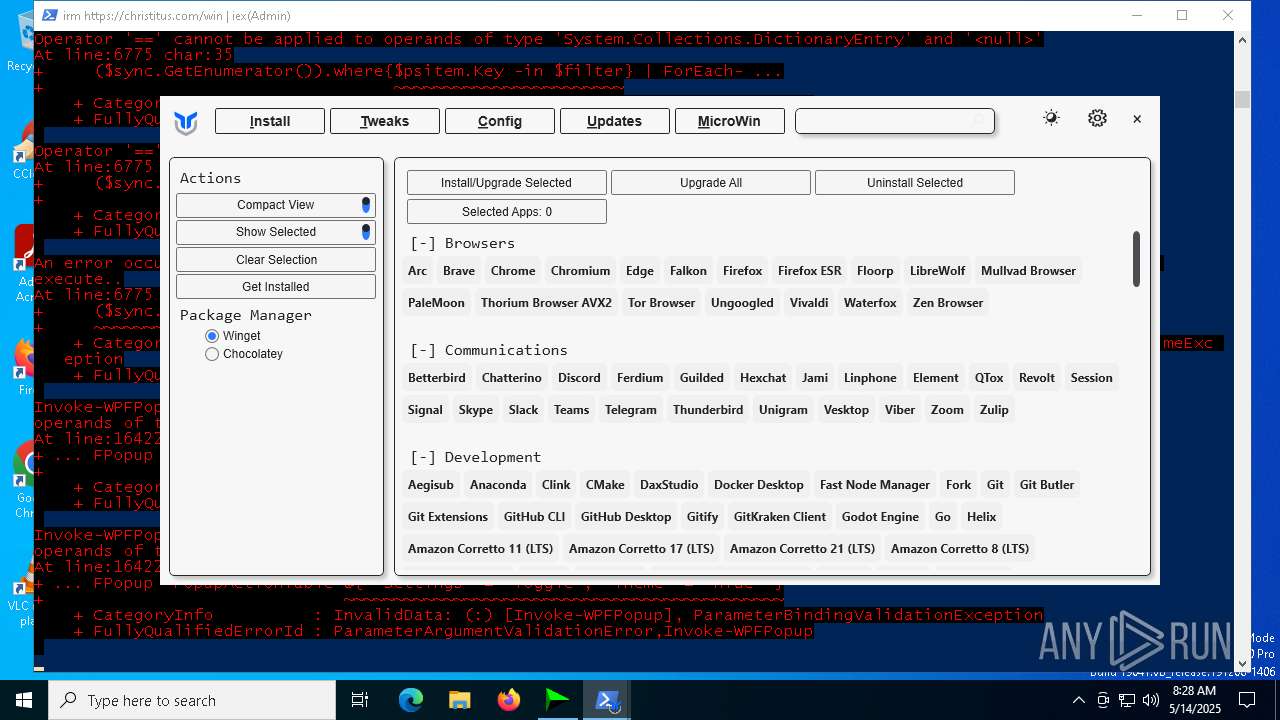Click the Clear Selection button
Image resolution: width=1280 pixels, height=720 pixels.
[276, 260]
